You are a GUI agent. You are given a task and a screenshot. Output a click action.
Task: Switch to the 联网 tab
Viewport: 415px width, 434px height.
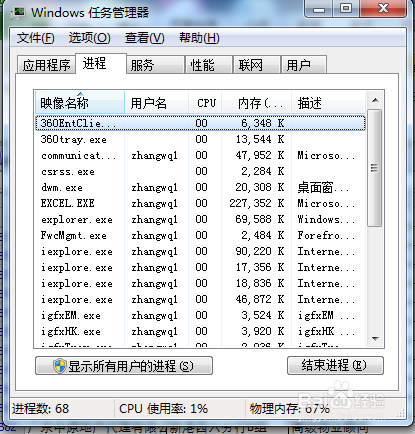(x=257, y=65)
